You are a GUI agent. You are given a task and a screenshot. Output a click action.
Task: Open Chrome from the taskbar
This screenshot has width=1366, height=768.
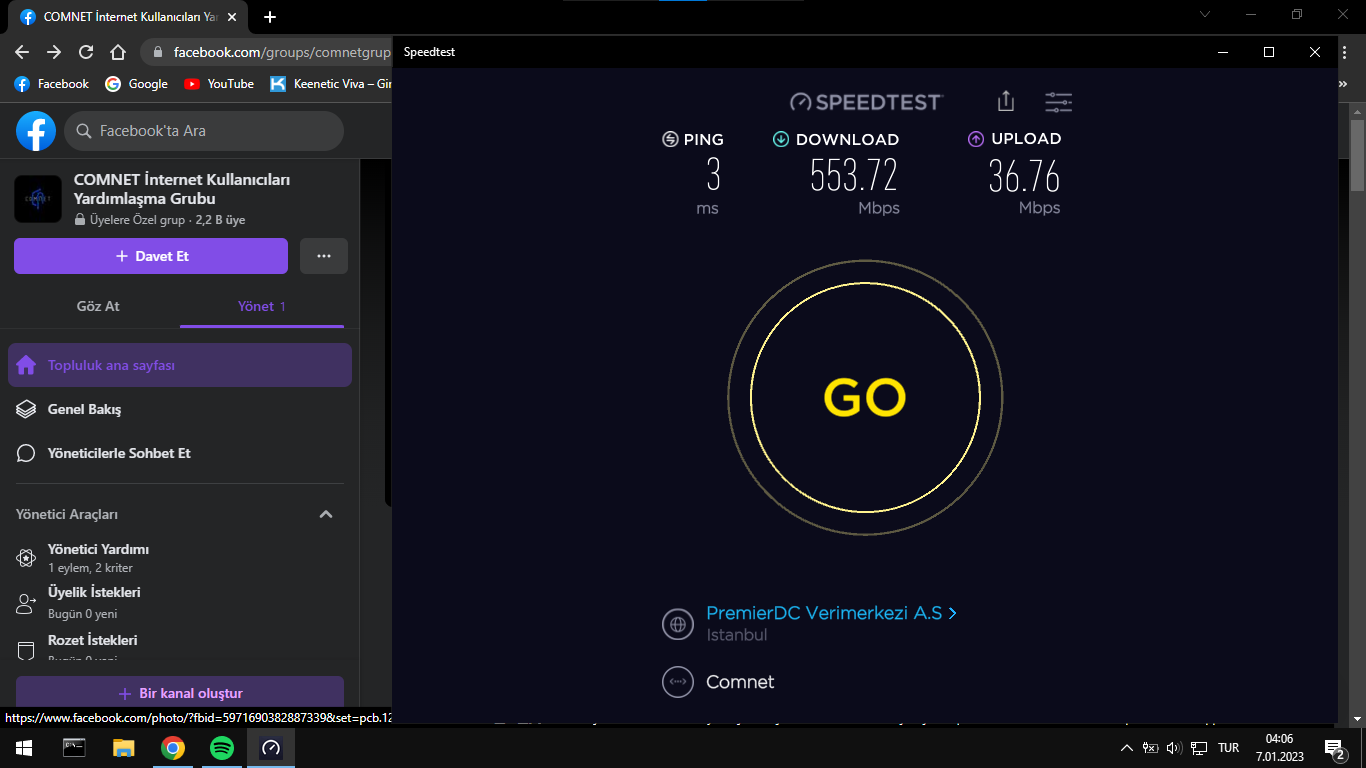coord(173,747)
